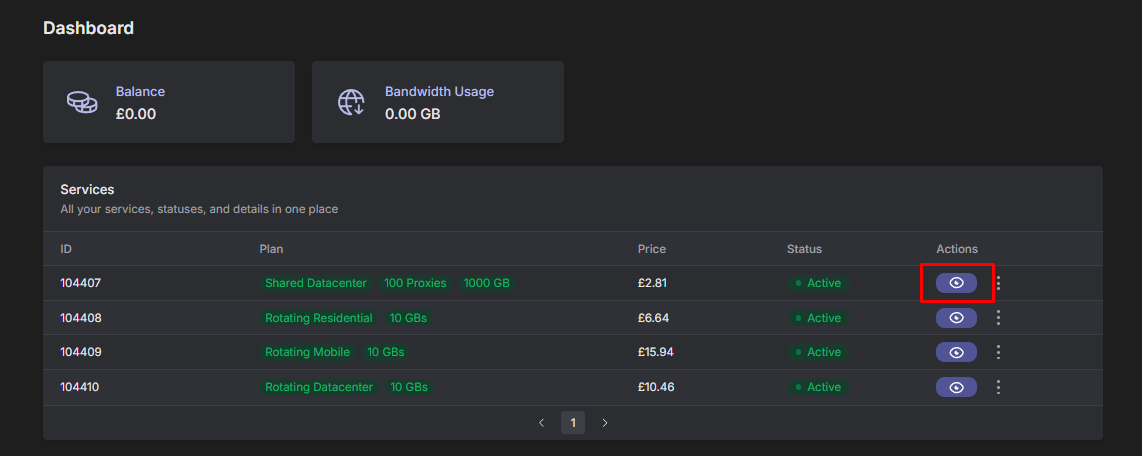Click the Status column header
Image resolution: width=1142 pixels, height=456 pixels.
point(804,249)
